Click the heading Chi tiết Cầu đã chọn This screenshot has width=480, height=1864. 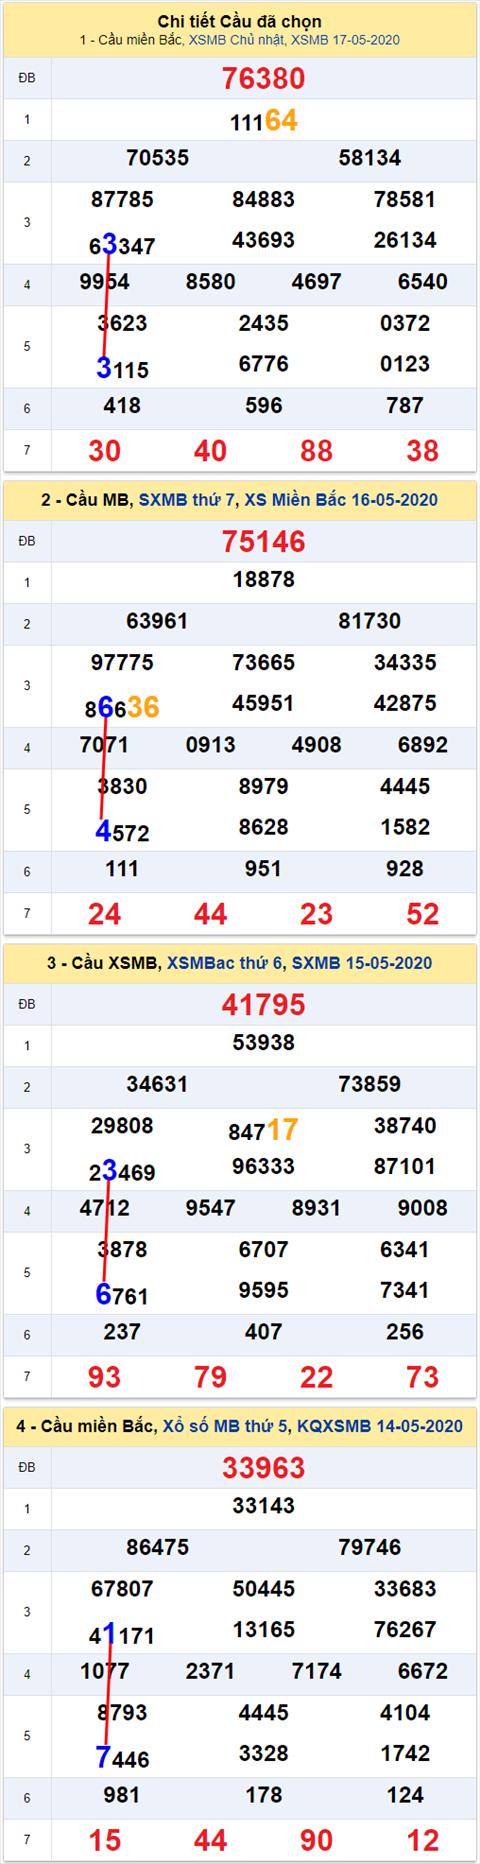[x=240, y=21]
